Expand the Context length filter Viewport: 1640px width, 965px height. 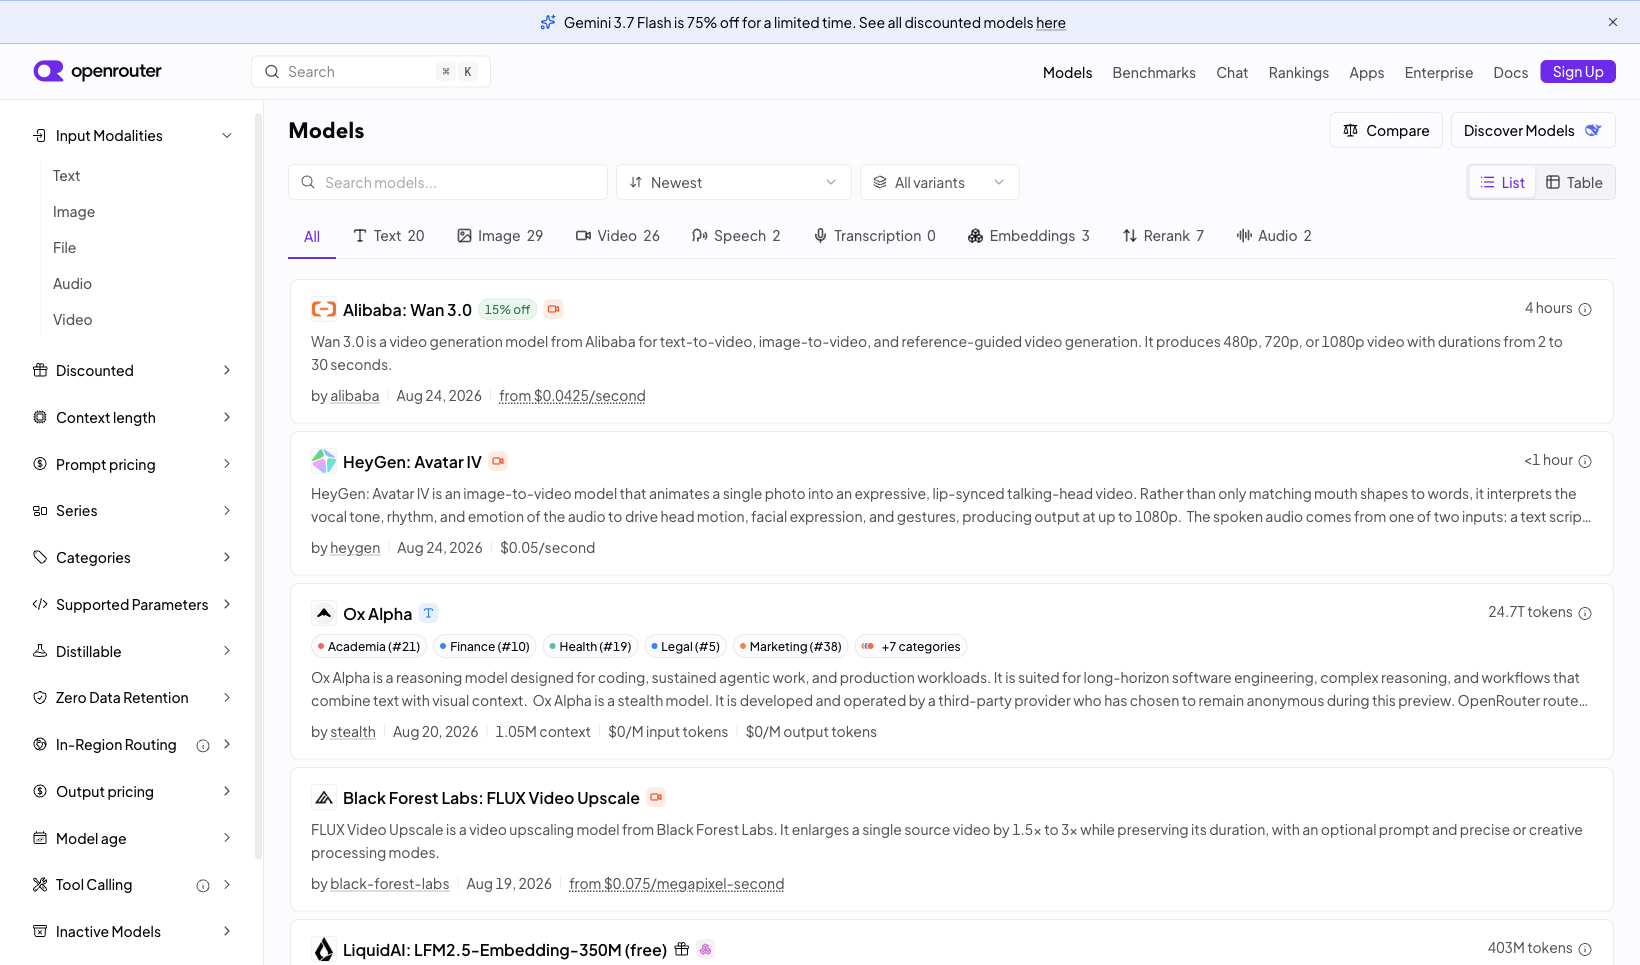pos(132,417)
